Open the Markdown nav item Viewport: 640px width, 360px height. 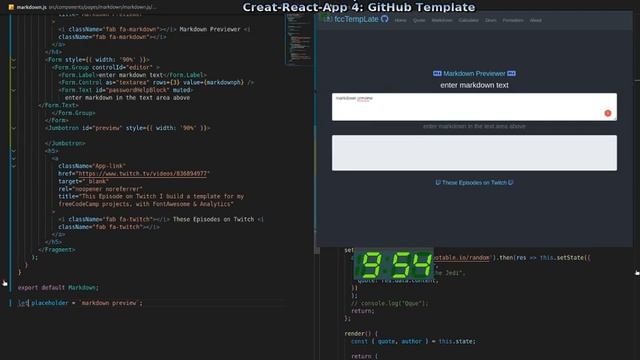tap(442, 20)
